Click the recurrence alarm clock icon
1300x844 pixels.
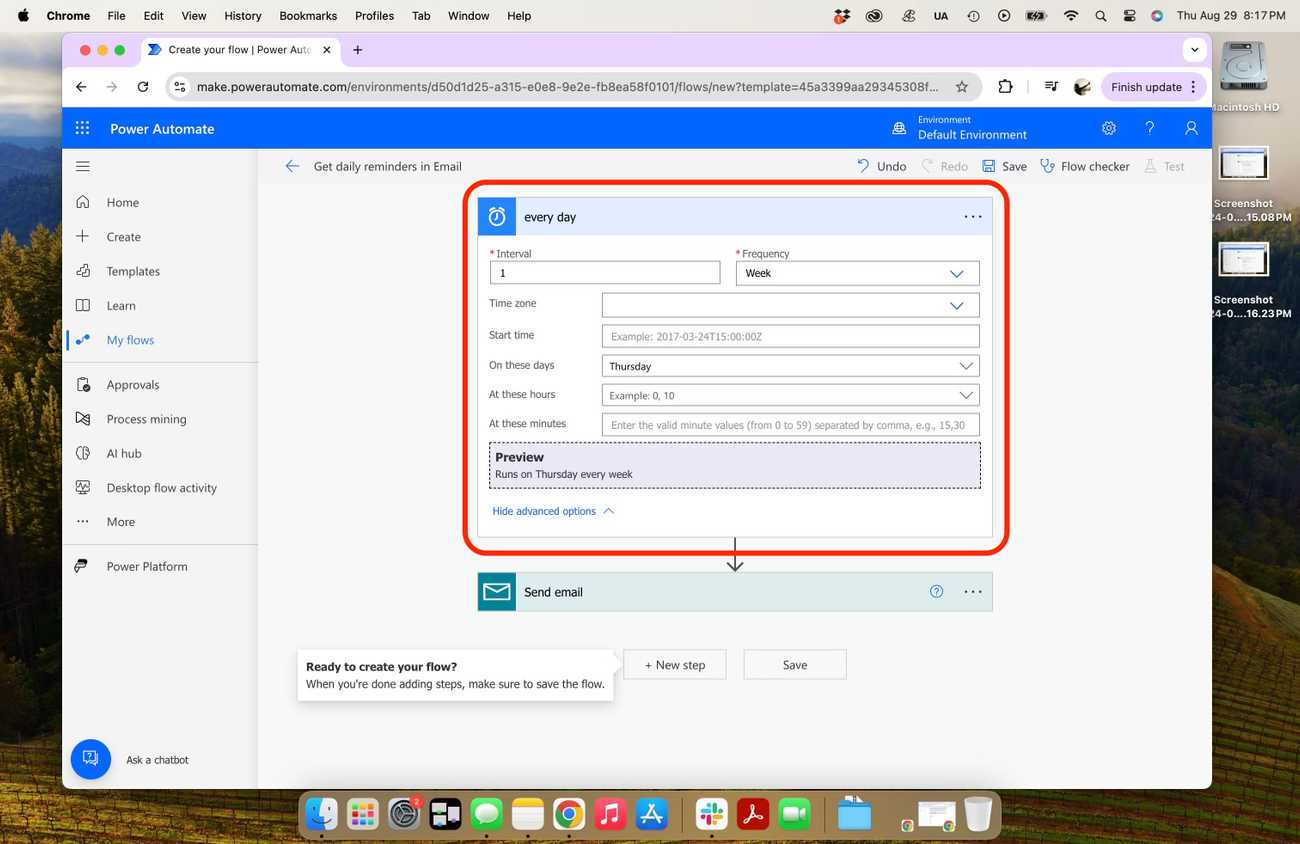497,216
